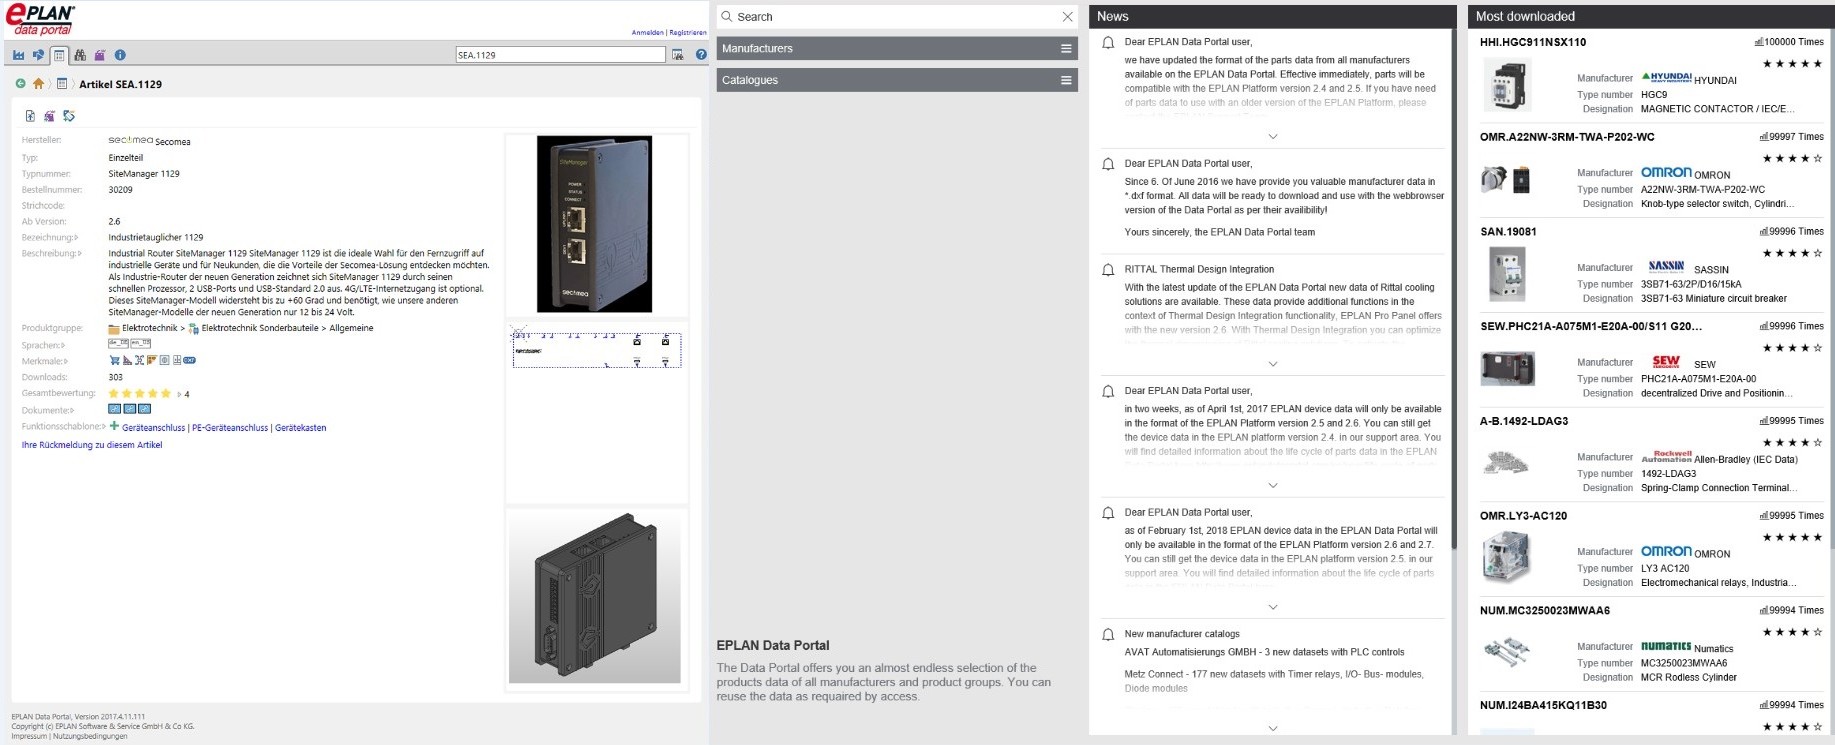Open the Geräteanschluss link
This screenshot has height=745, width=1835.
coord(154,428)
